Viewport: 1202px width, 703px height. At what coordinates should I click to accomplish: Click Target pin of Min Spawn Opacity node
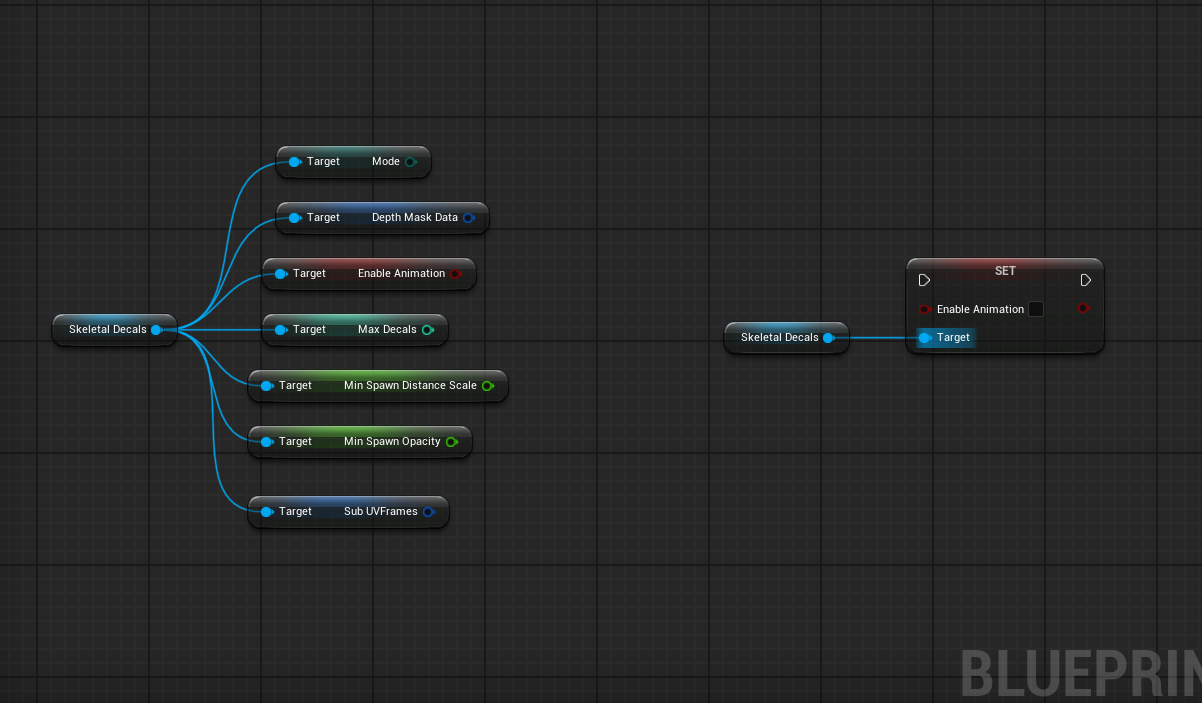(x=267, y=442)
